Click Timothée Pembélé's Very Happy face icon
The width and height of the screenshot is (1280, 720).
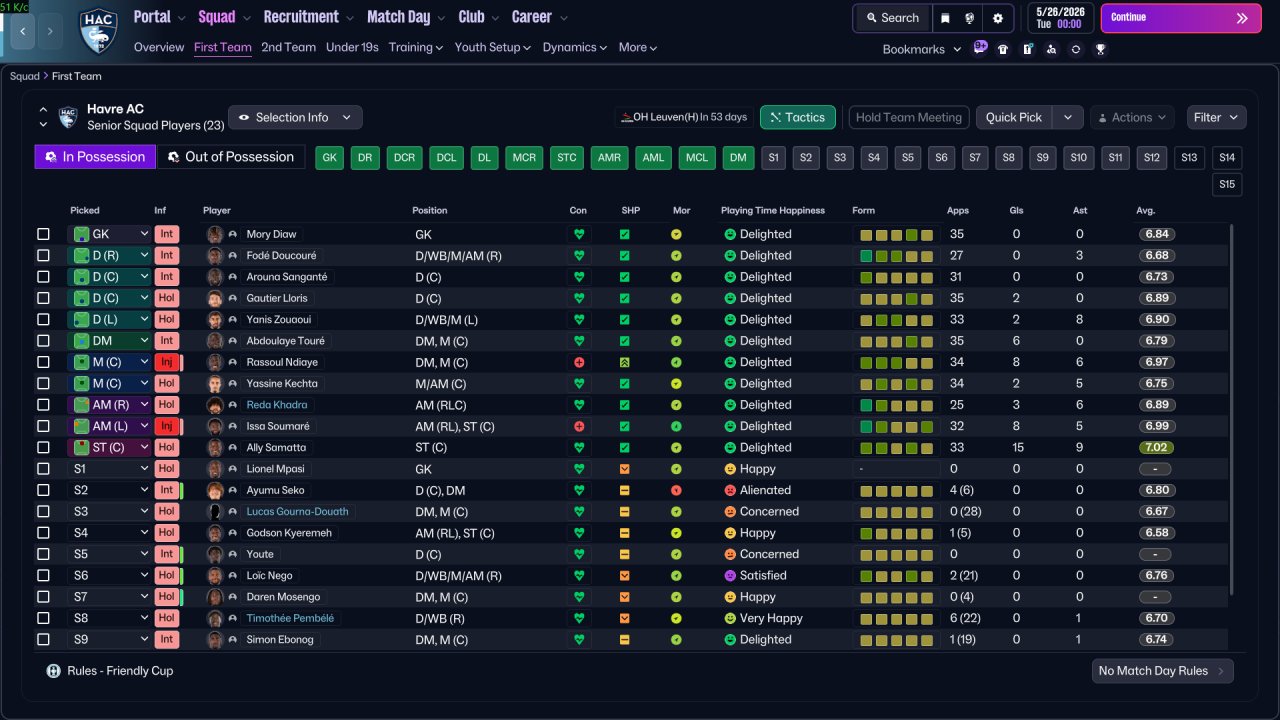point(730,618)
